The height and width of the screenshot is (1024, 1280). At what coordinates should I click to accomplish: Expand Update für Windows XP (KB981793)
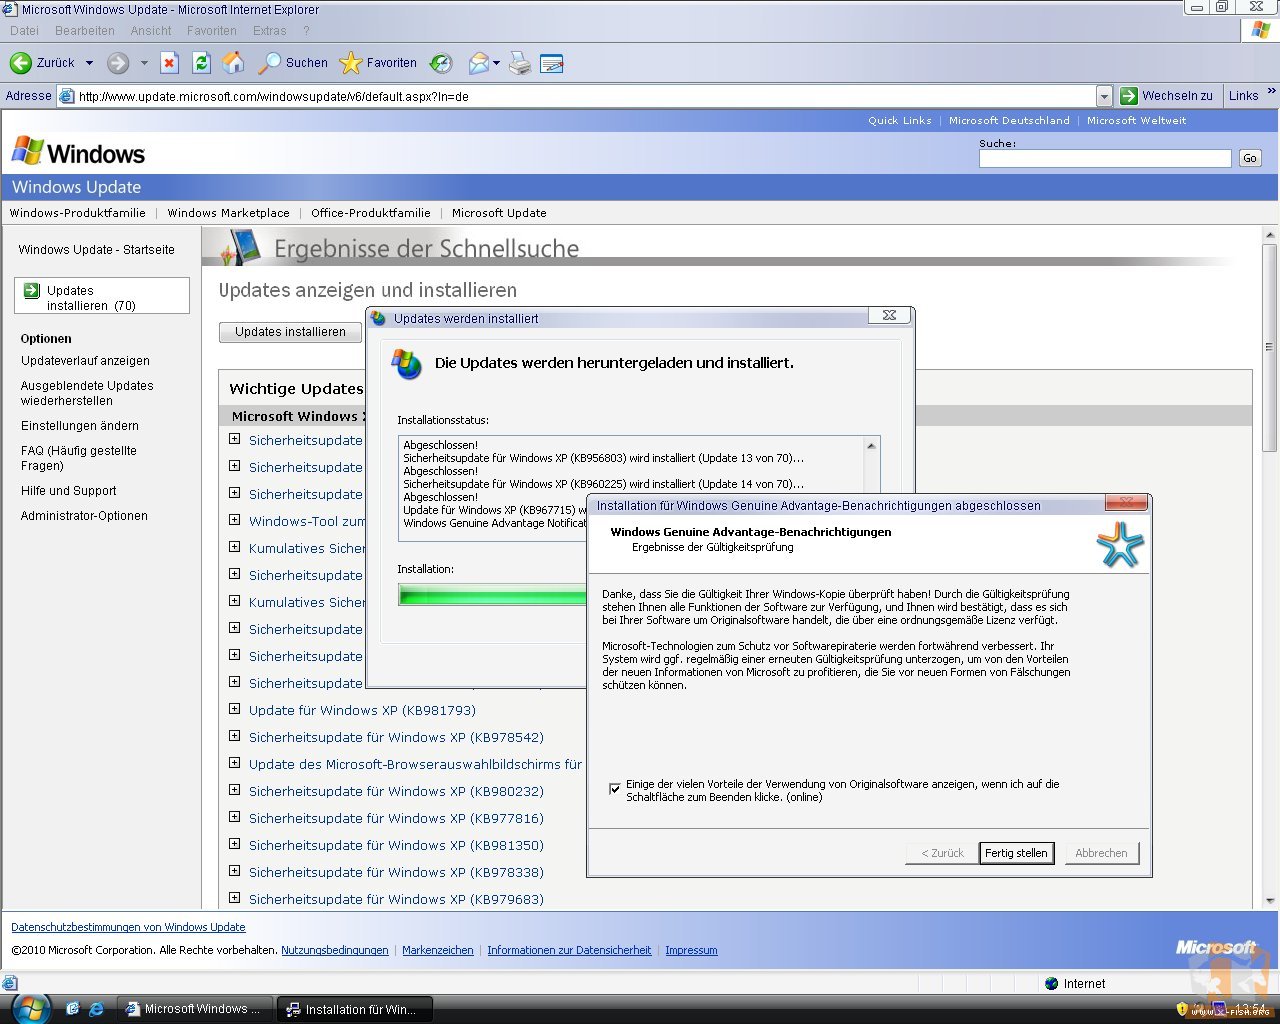[x=234, y=709]
